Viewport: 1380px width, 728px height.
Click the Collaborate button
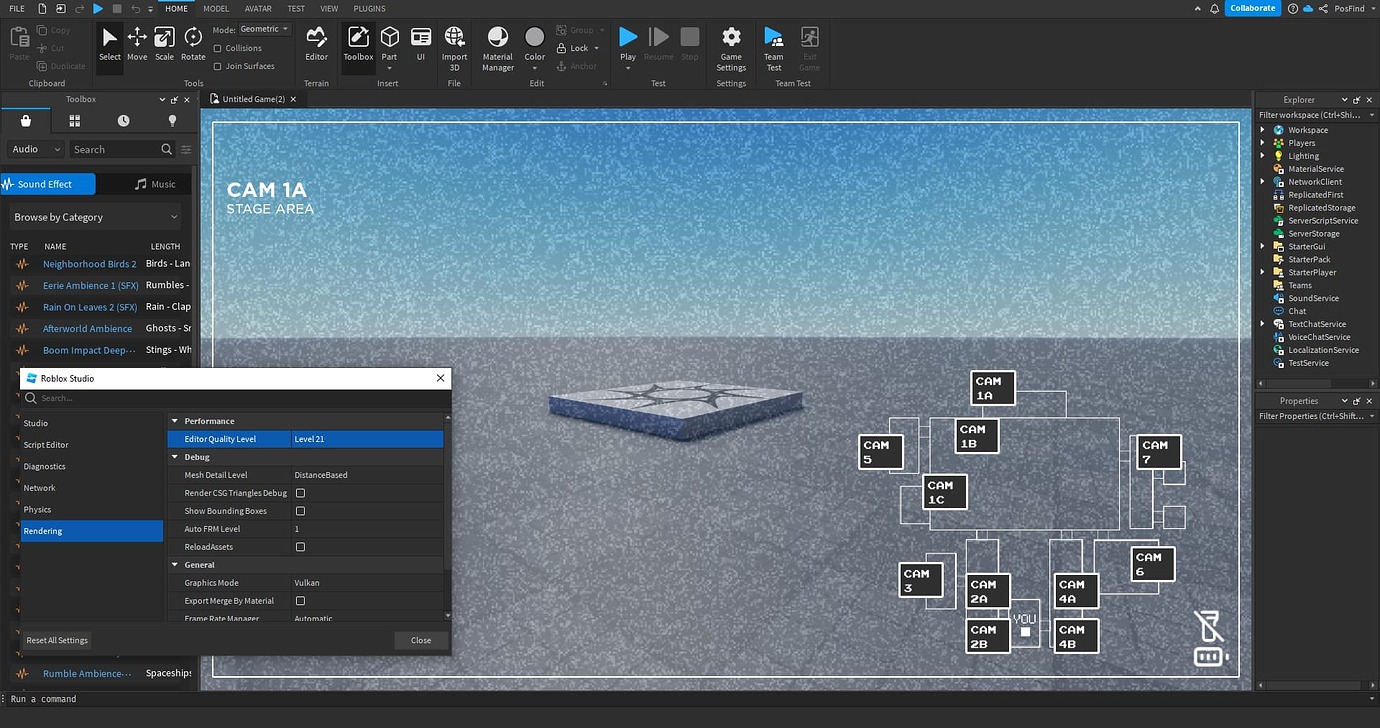(x=1252, y=8)
